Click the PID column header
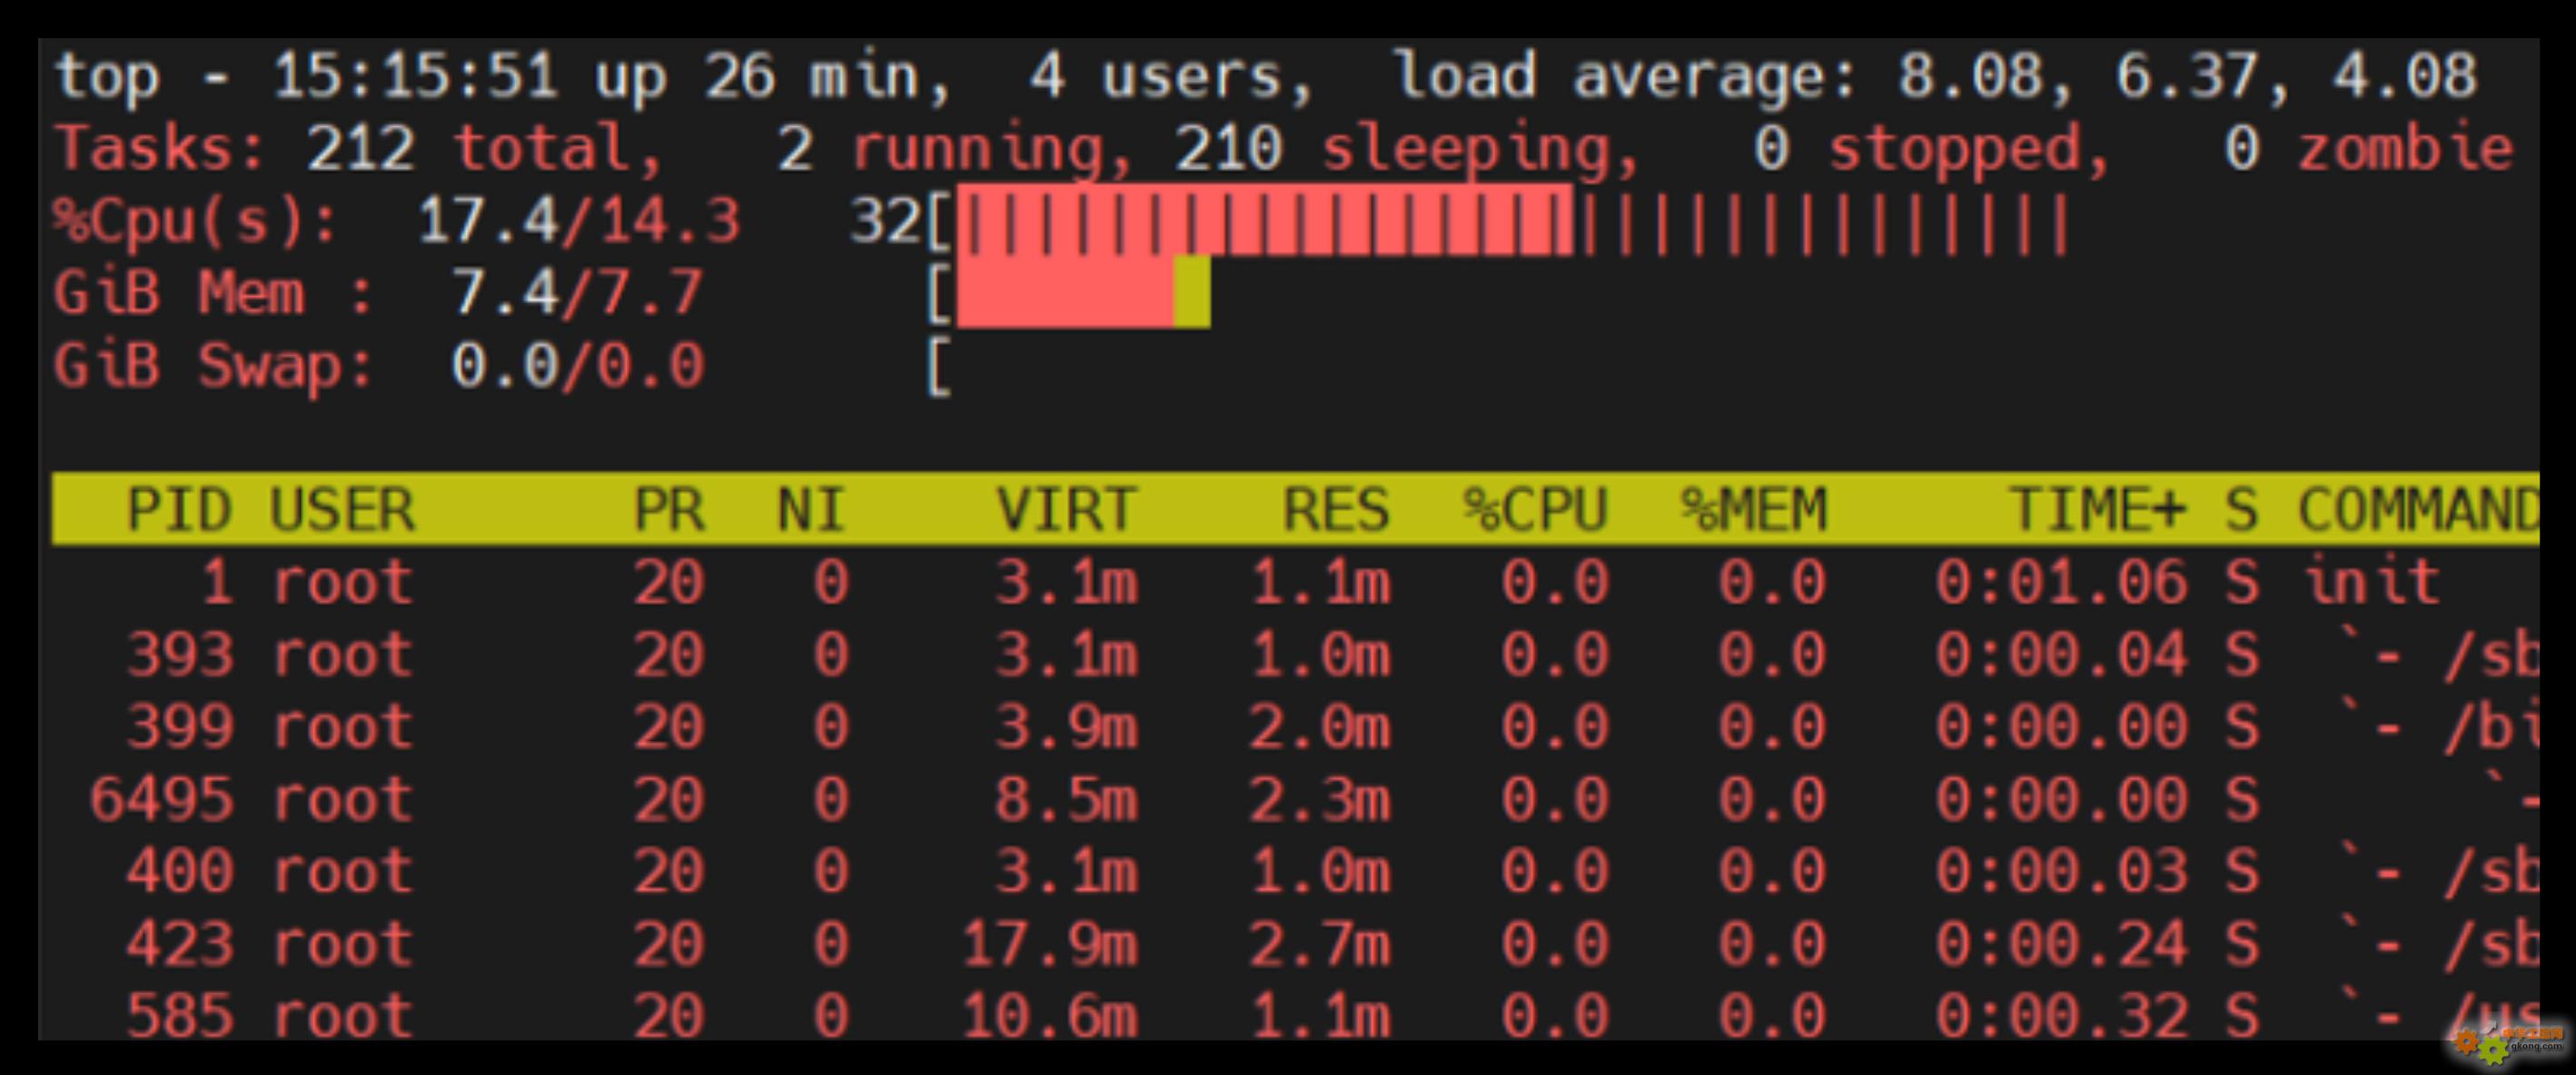Image resolution: width=2576 pixels, height=1075 pixels. pos(179,510)
